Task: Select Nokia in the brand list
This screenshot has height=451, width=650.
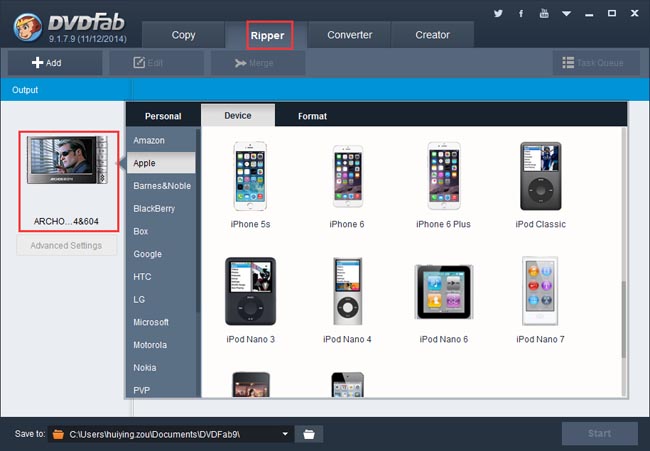Action: click(x=161, y=368)
